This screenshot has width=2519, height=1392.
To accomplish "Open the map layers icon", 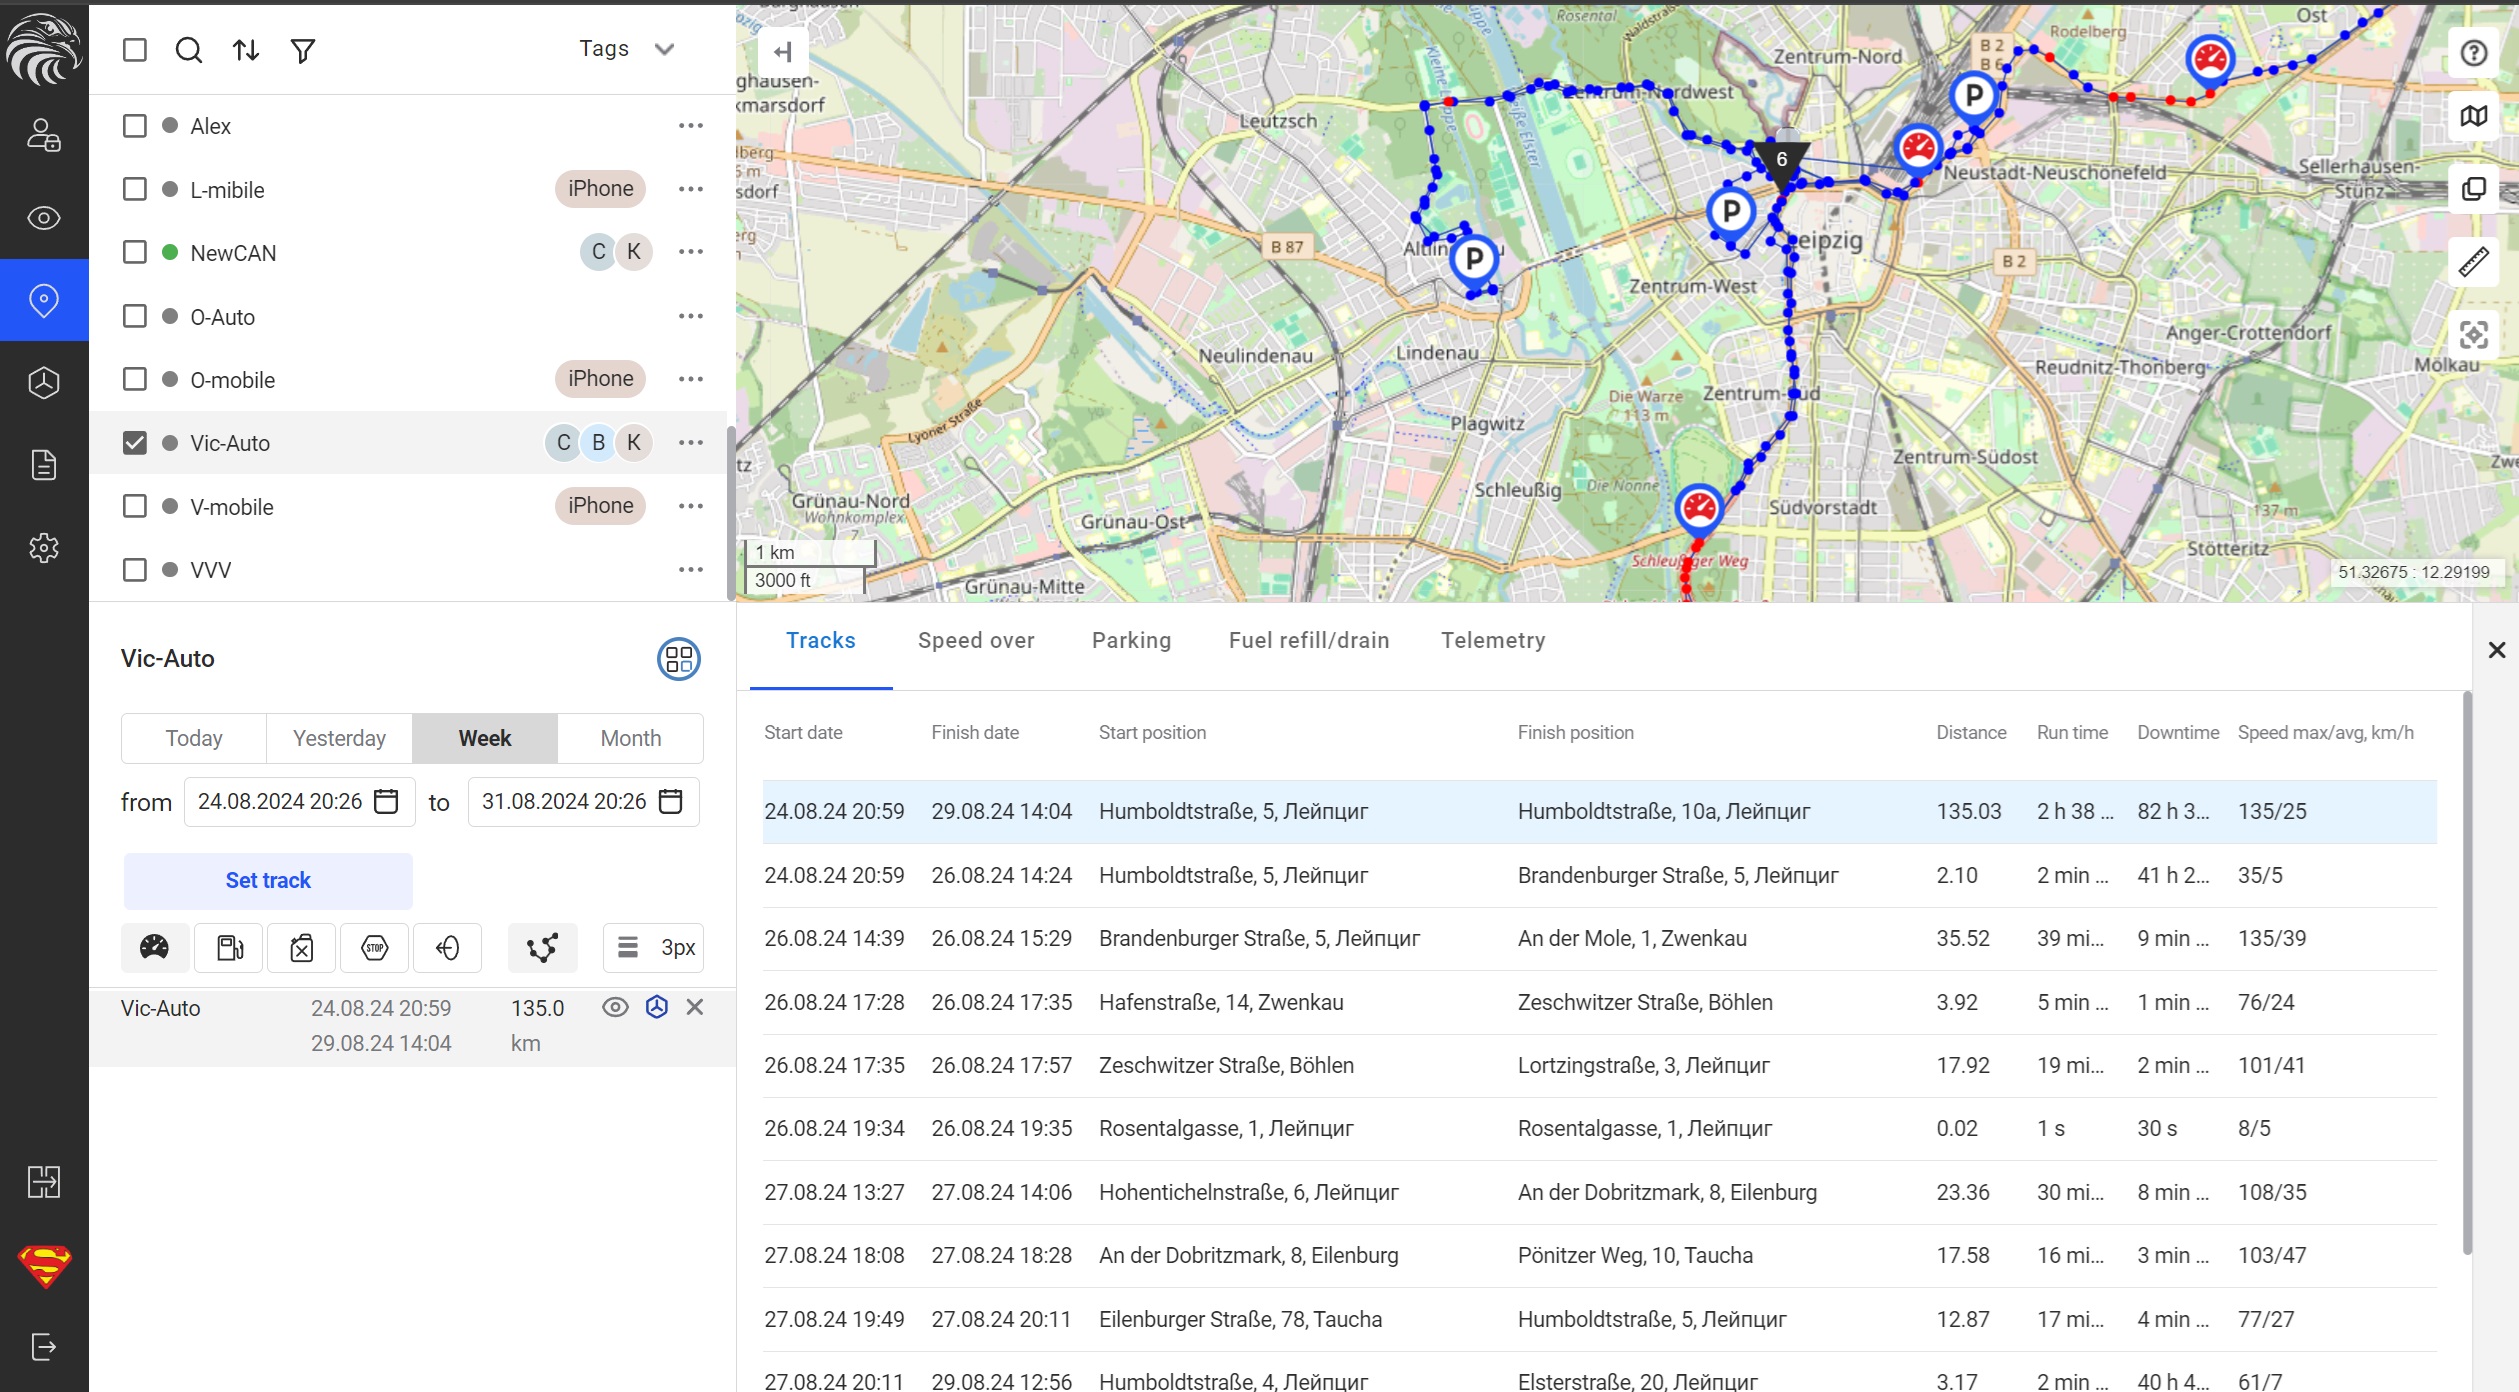I will (x=2474, y=116).
